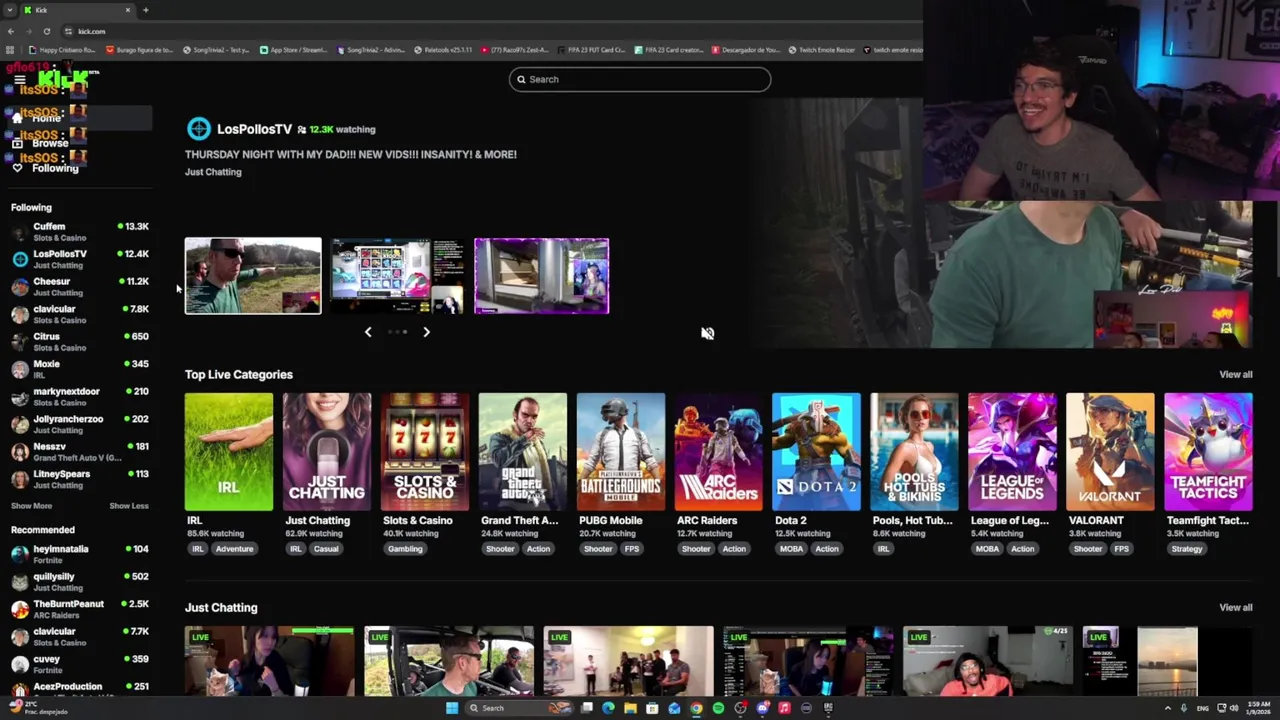Click Citrus avatar in Following list
The height and width of the screenshot is (720, 1280).
click(20, 342)
